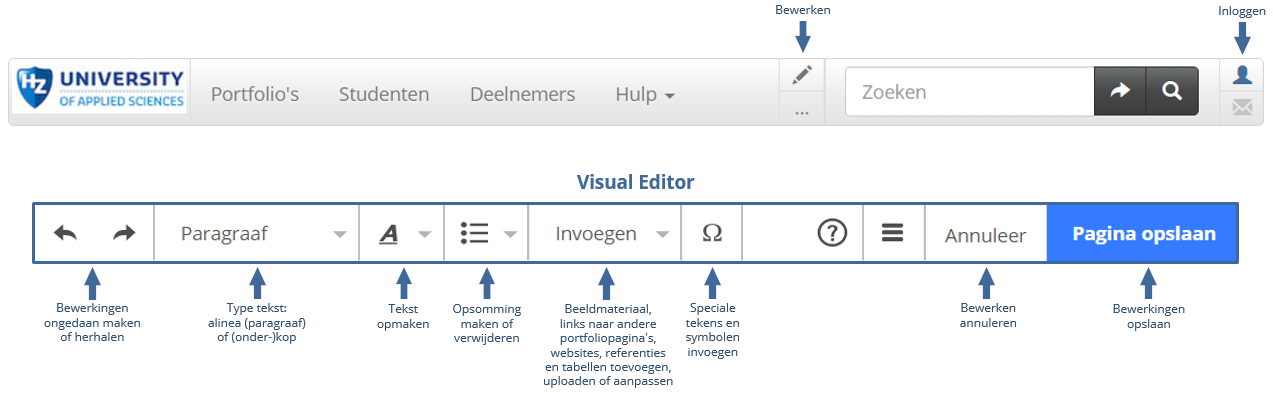Open the bullet list dropdown
Screen dimensions: 1273x393
[x=486, y=233]
